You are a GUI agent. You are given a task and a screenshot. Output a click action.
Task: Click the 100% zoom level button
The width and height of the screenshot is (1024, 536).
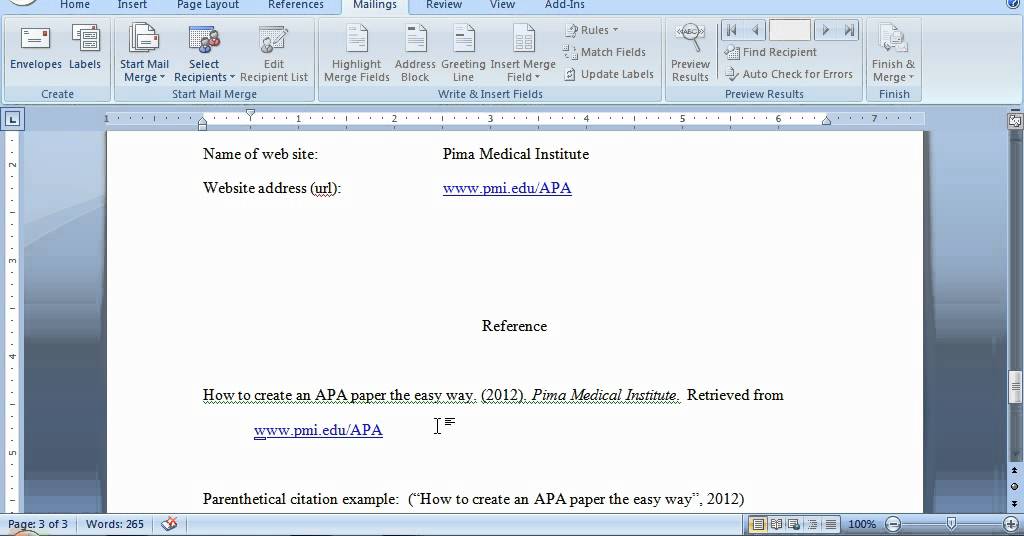[861, 524]
